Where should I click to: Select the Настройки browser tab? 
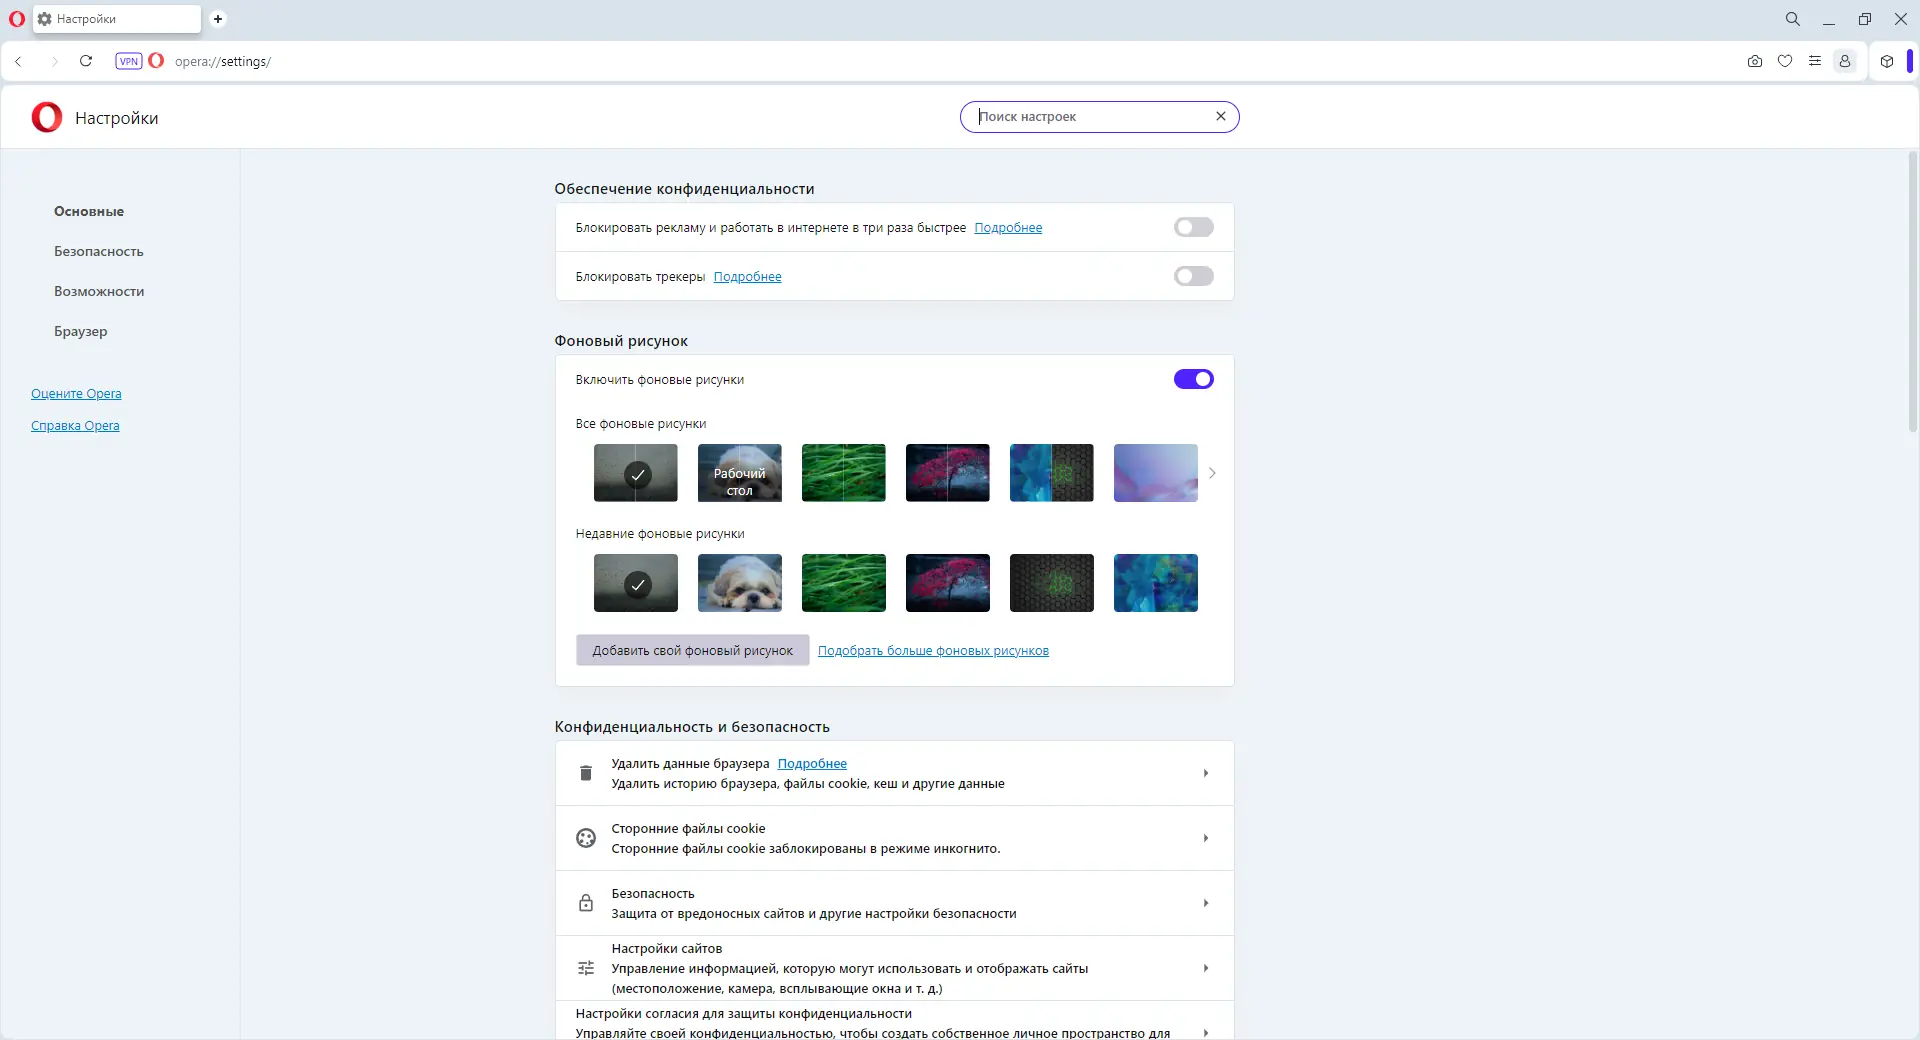[117, 19]
